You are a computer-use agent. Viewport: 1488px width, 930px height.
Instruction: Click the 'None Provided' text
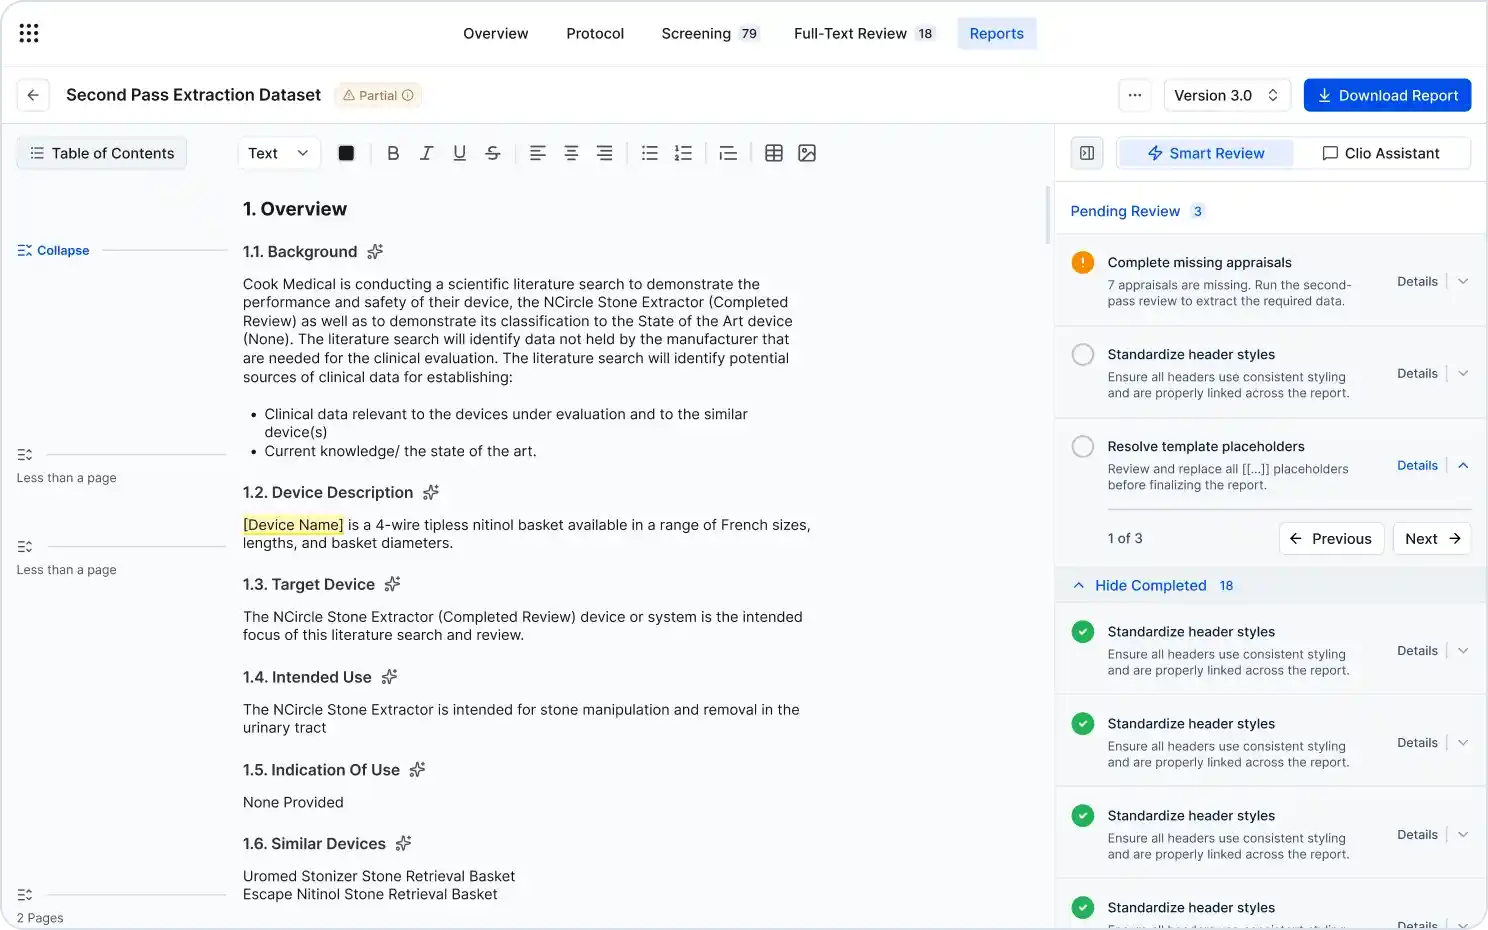click(293, 802)
